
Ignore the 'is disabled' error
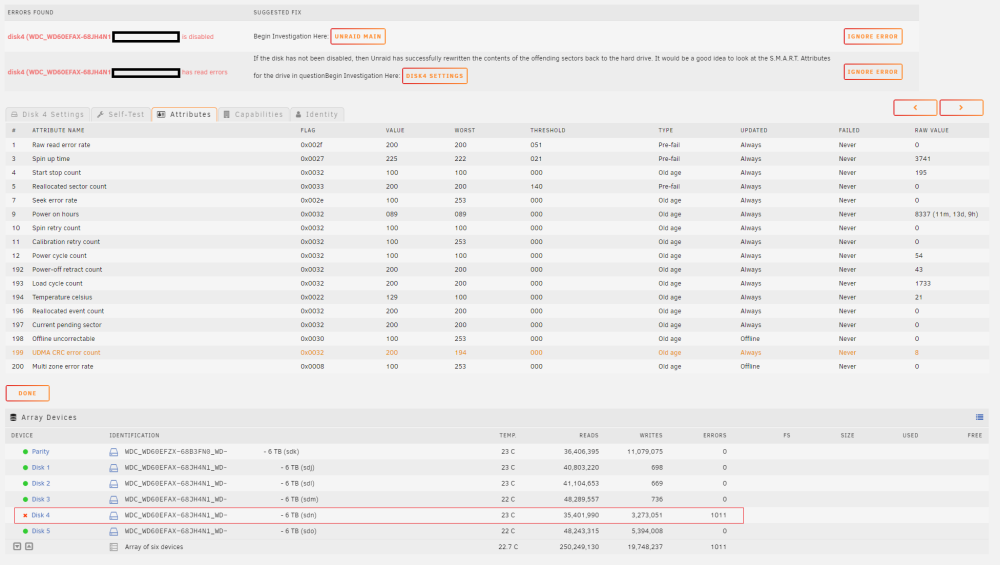(872, 36)
